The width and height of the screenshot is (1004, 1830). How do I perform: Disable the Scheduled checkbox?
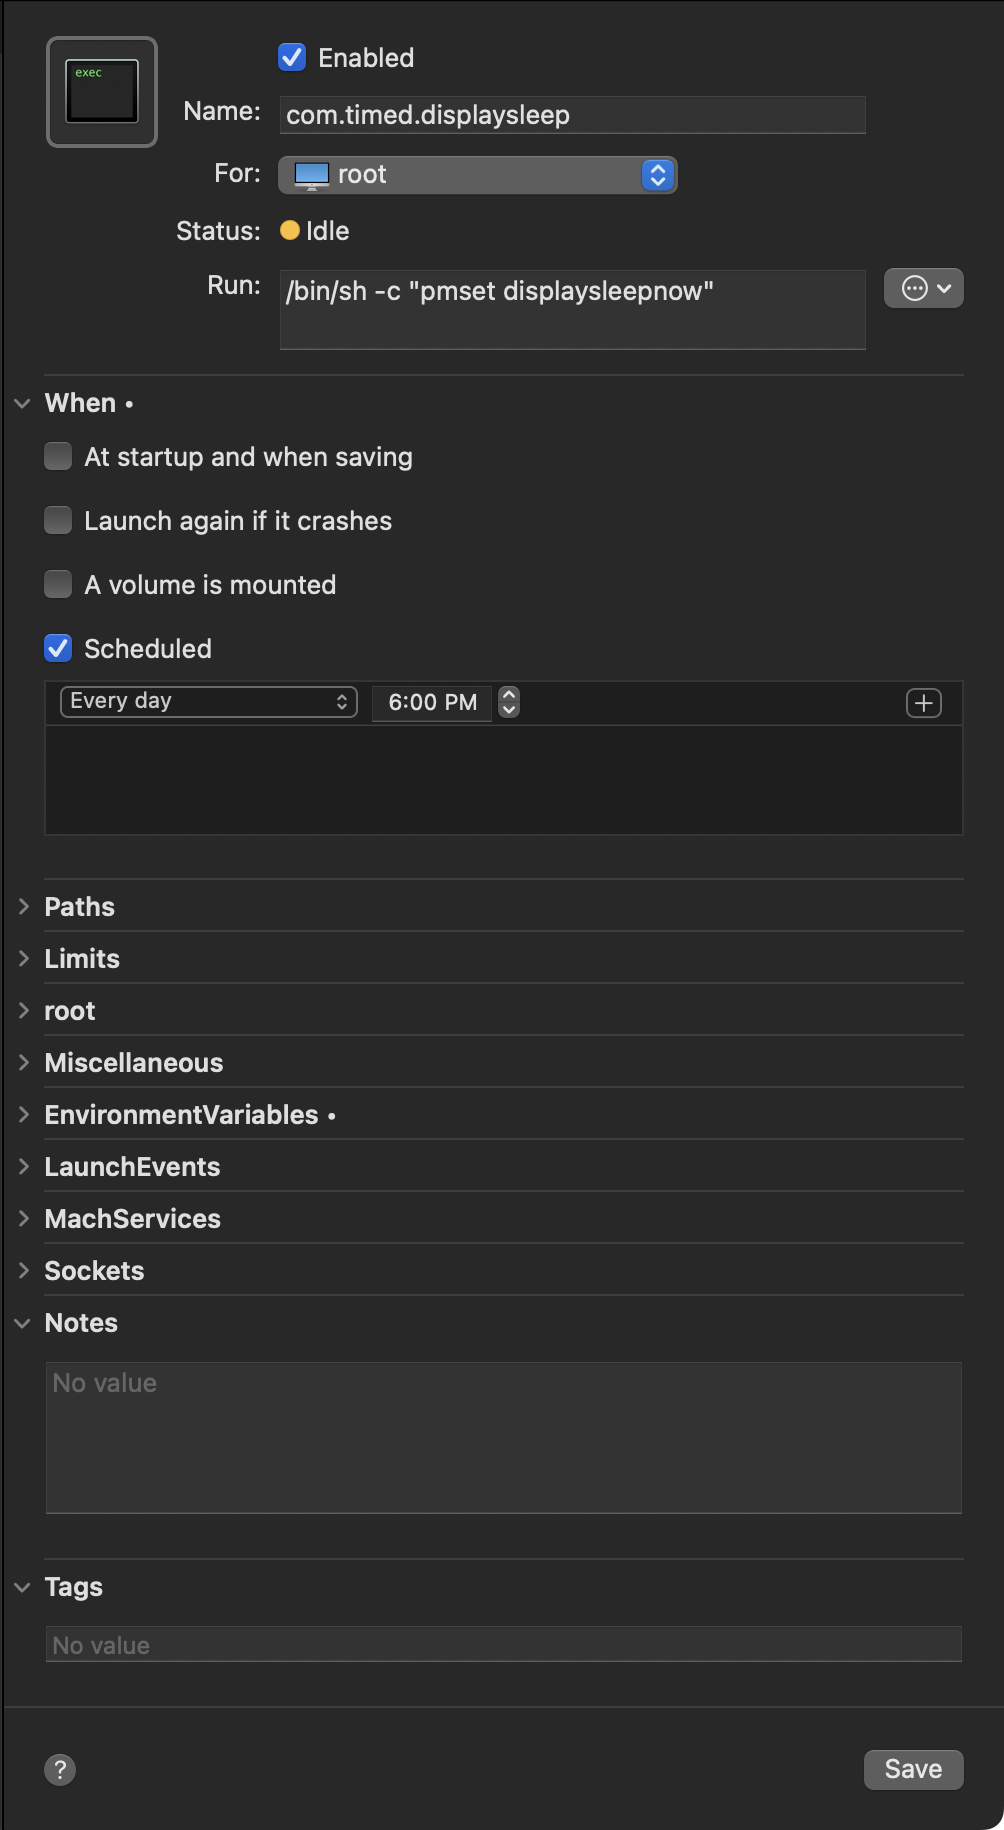(x=59, y=649)
